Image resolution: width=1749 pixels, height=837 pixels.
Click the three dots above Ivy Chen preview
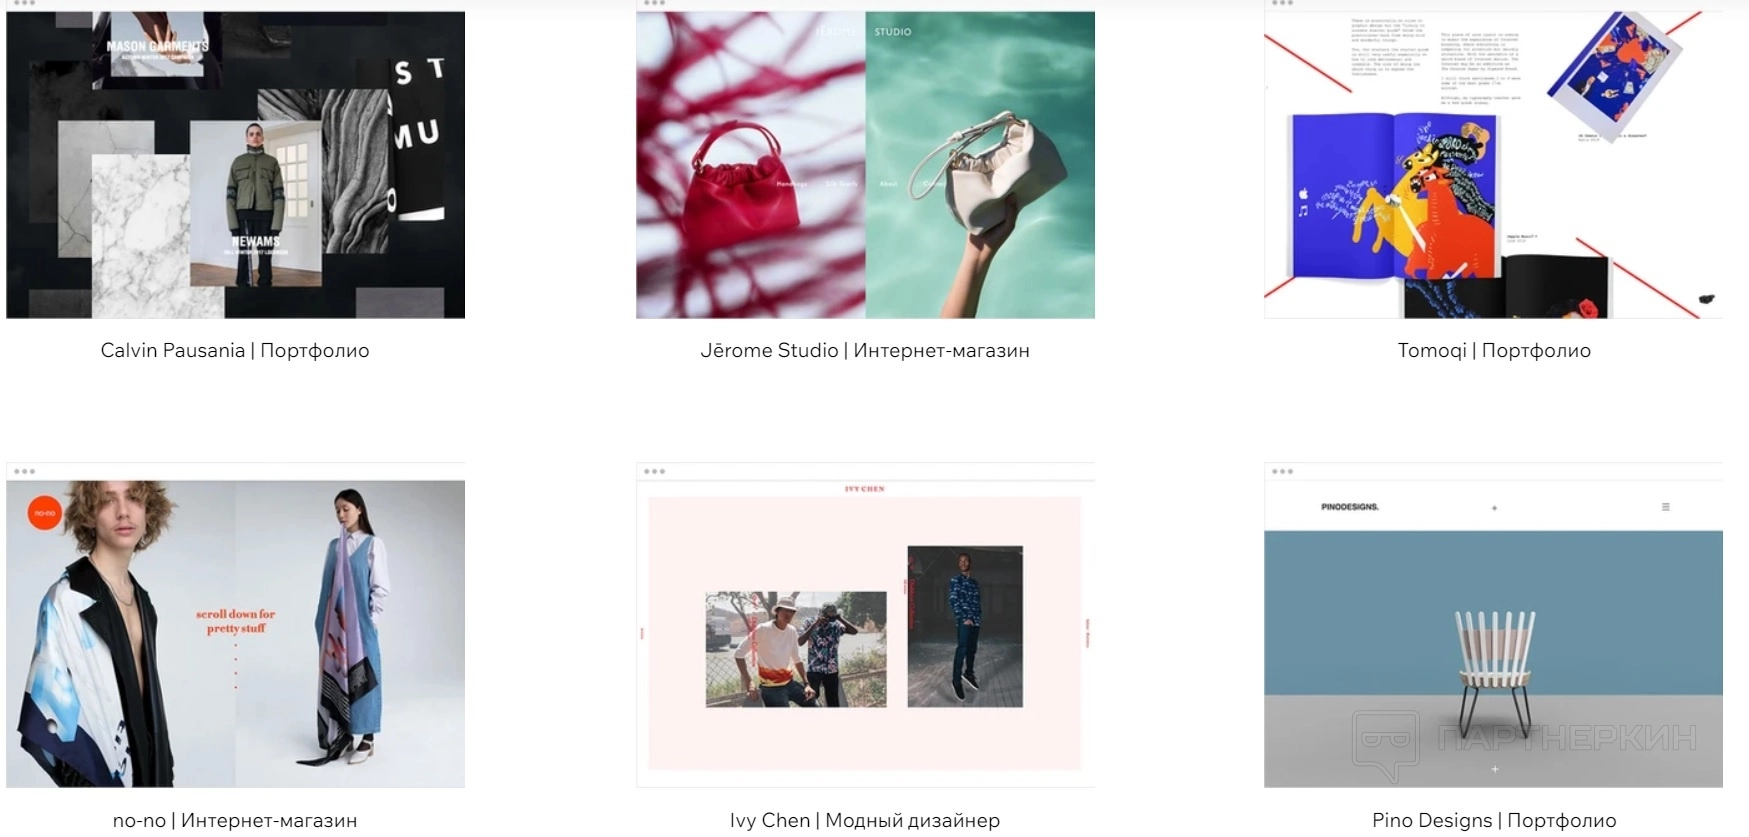point(655,471)
